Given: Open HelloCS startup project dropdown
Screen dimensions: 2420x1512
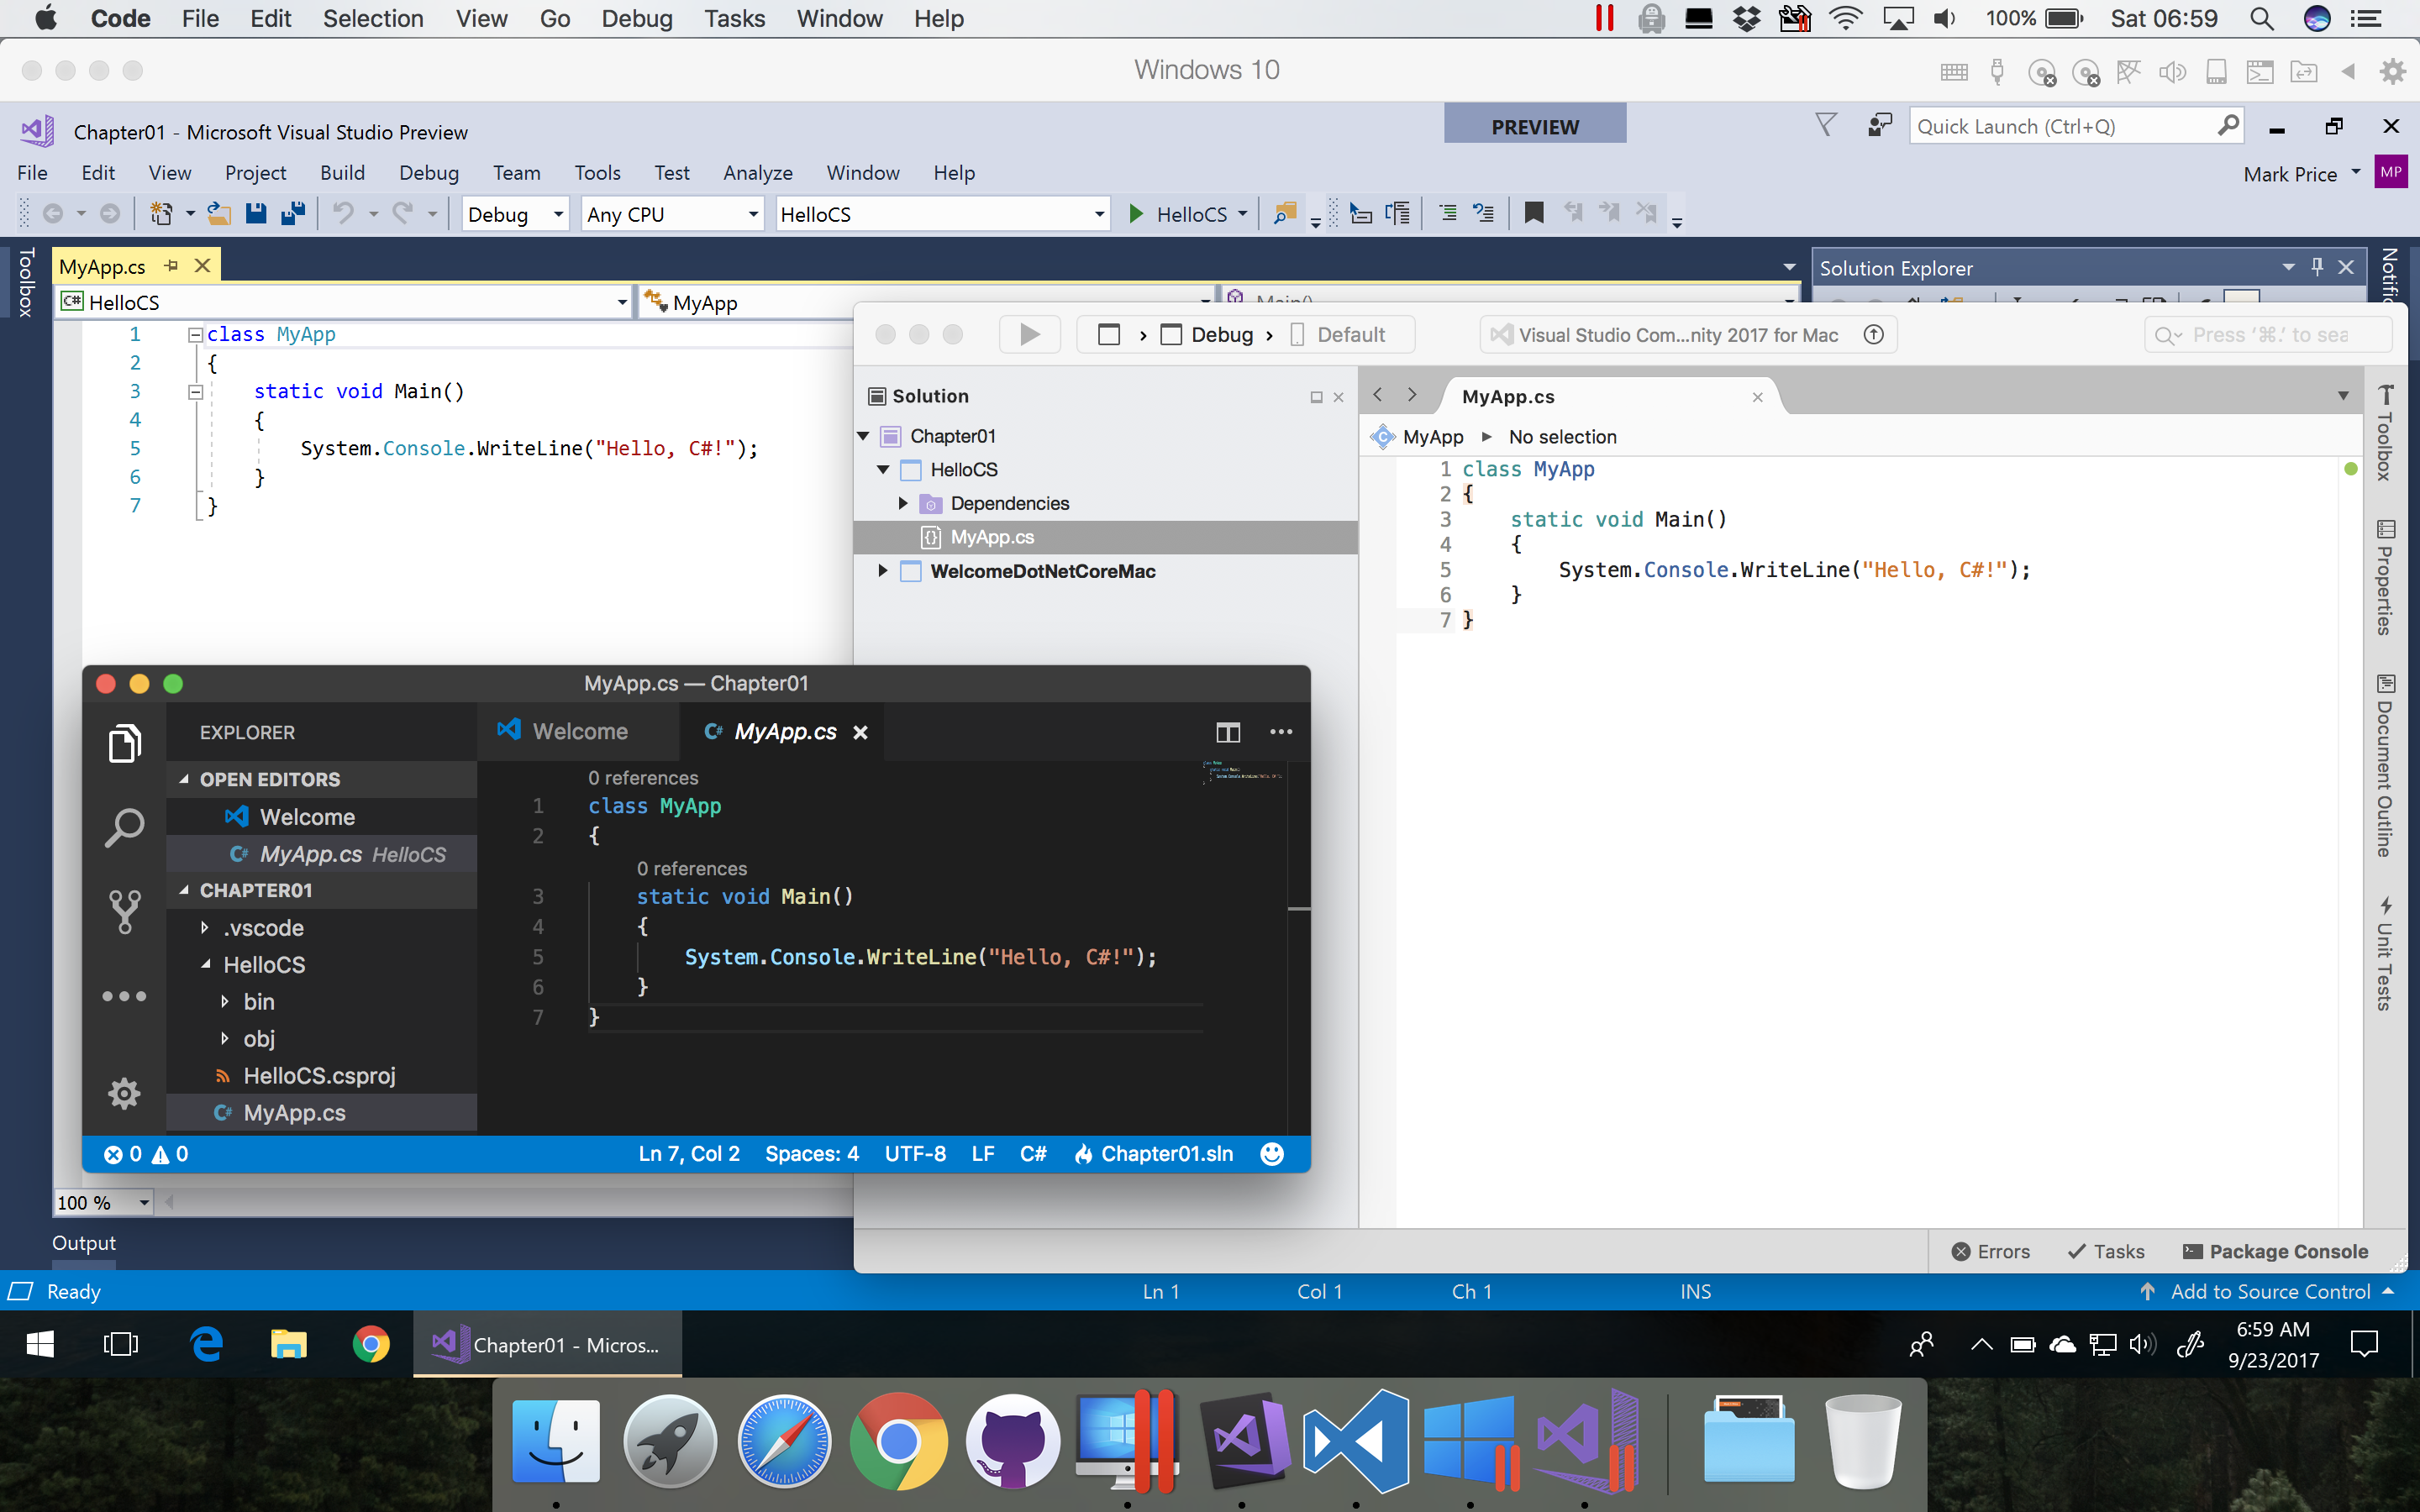Looking at the screenshot, I should (x=943, y=214).
